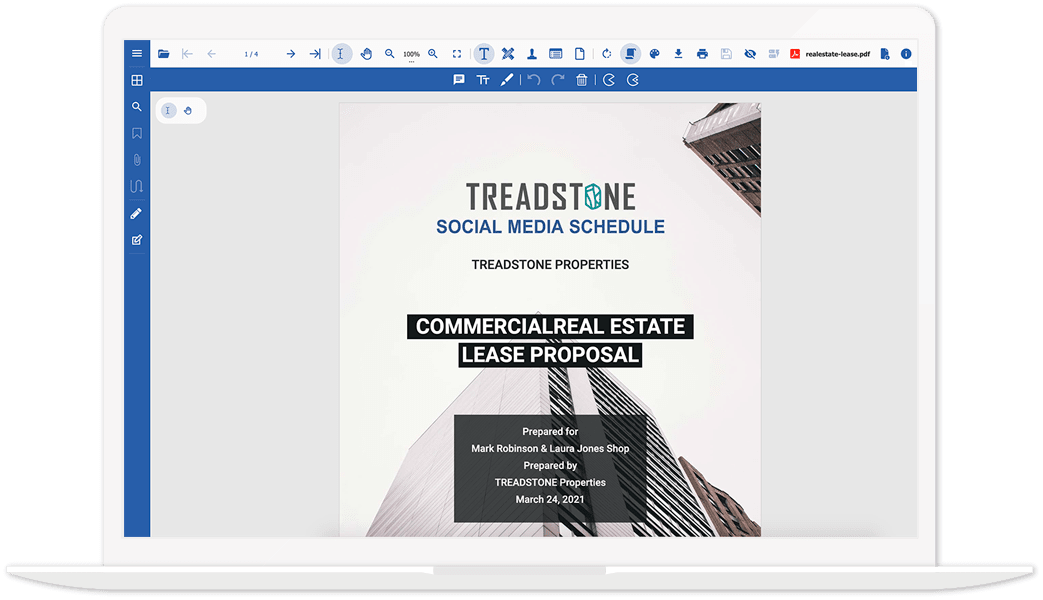Click the open file folder icon
This screenshot has width=1043, height=600.
[x=163, y=54]
